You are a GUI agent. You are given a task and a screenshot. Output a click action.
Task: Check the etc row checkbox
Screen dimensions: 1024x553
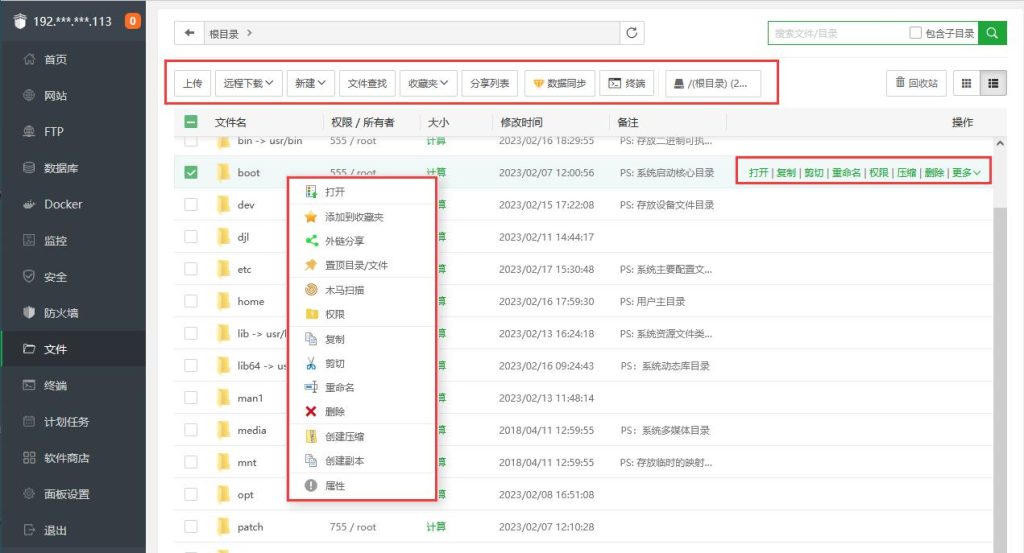pos(191,268)
